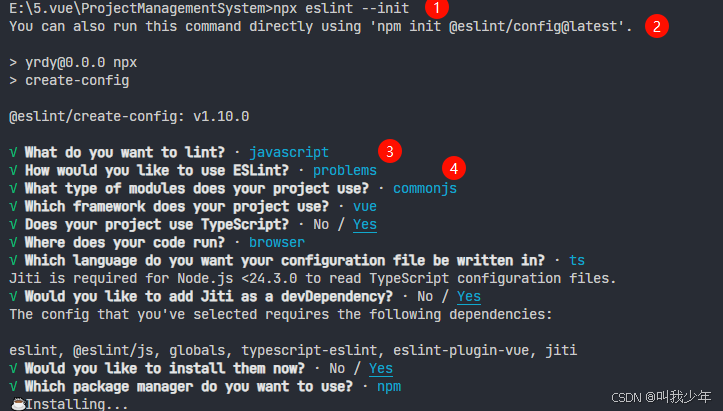Click the red circle marker numbered 1
The height and width of the screenshot is (411, 723).
coord(437,7)
